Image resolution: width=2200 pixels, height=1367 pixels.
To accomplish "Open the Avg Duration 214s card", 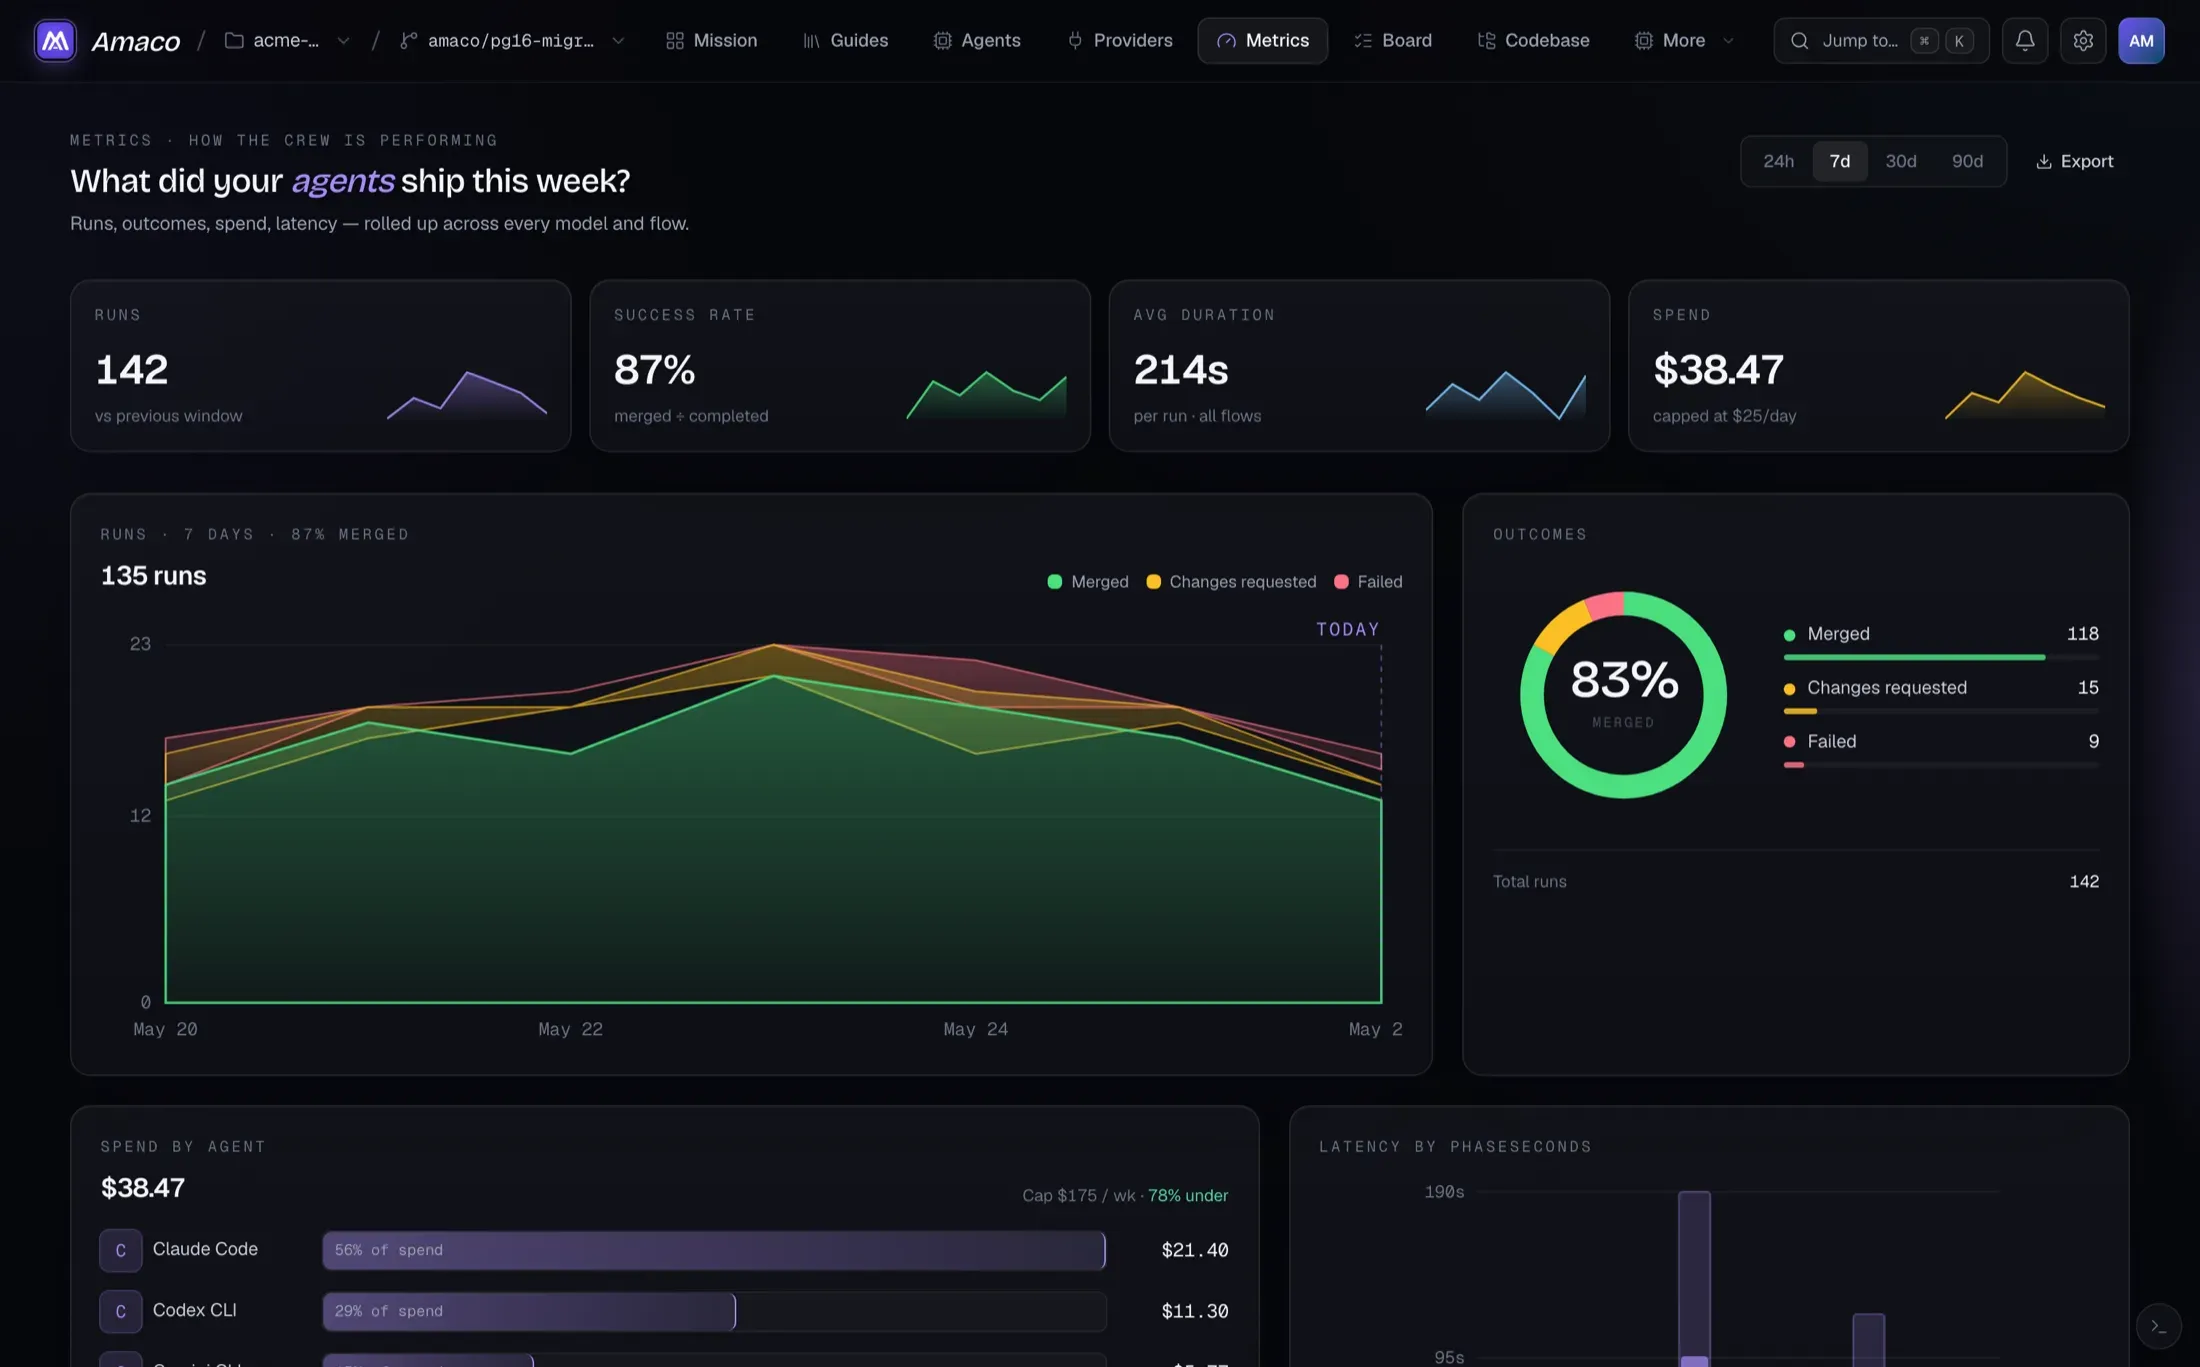I will click(1359, 366).
